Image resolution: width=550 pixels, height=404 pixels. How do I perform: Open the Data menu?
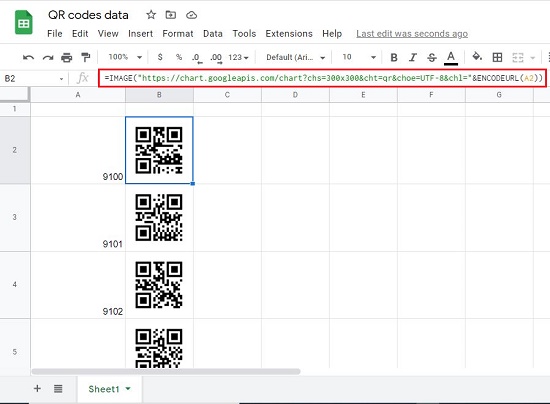tap(213, 34)
